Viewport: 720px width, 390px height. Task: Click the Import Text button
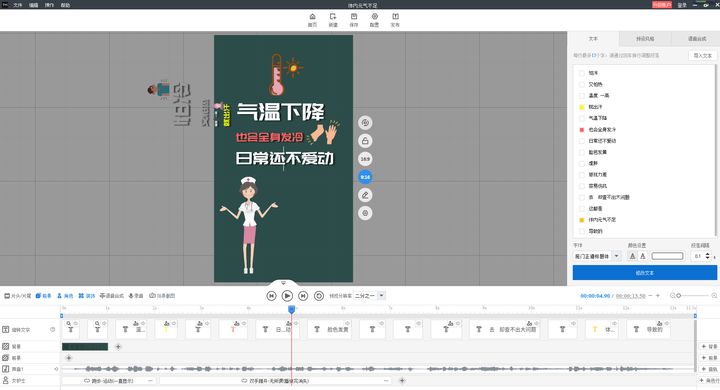tap(703, 55)
